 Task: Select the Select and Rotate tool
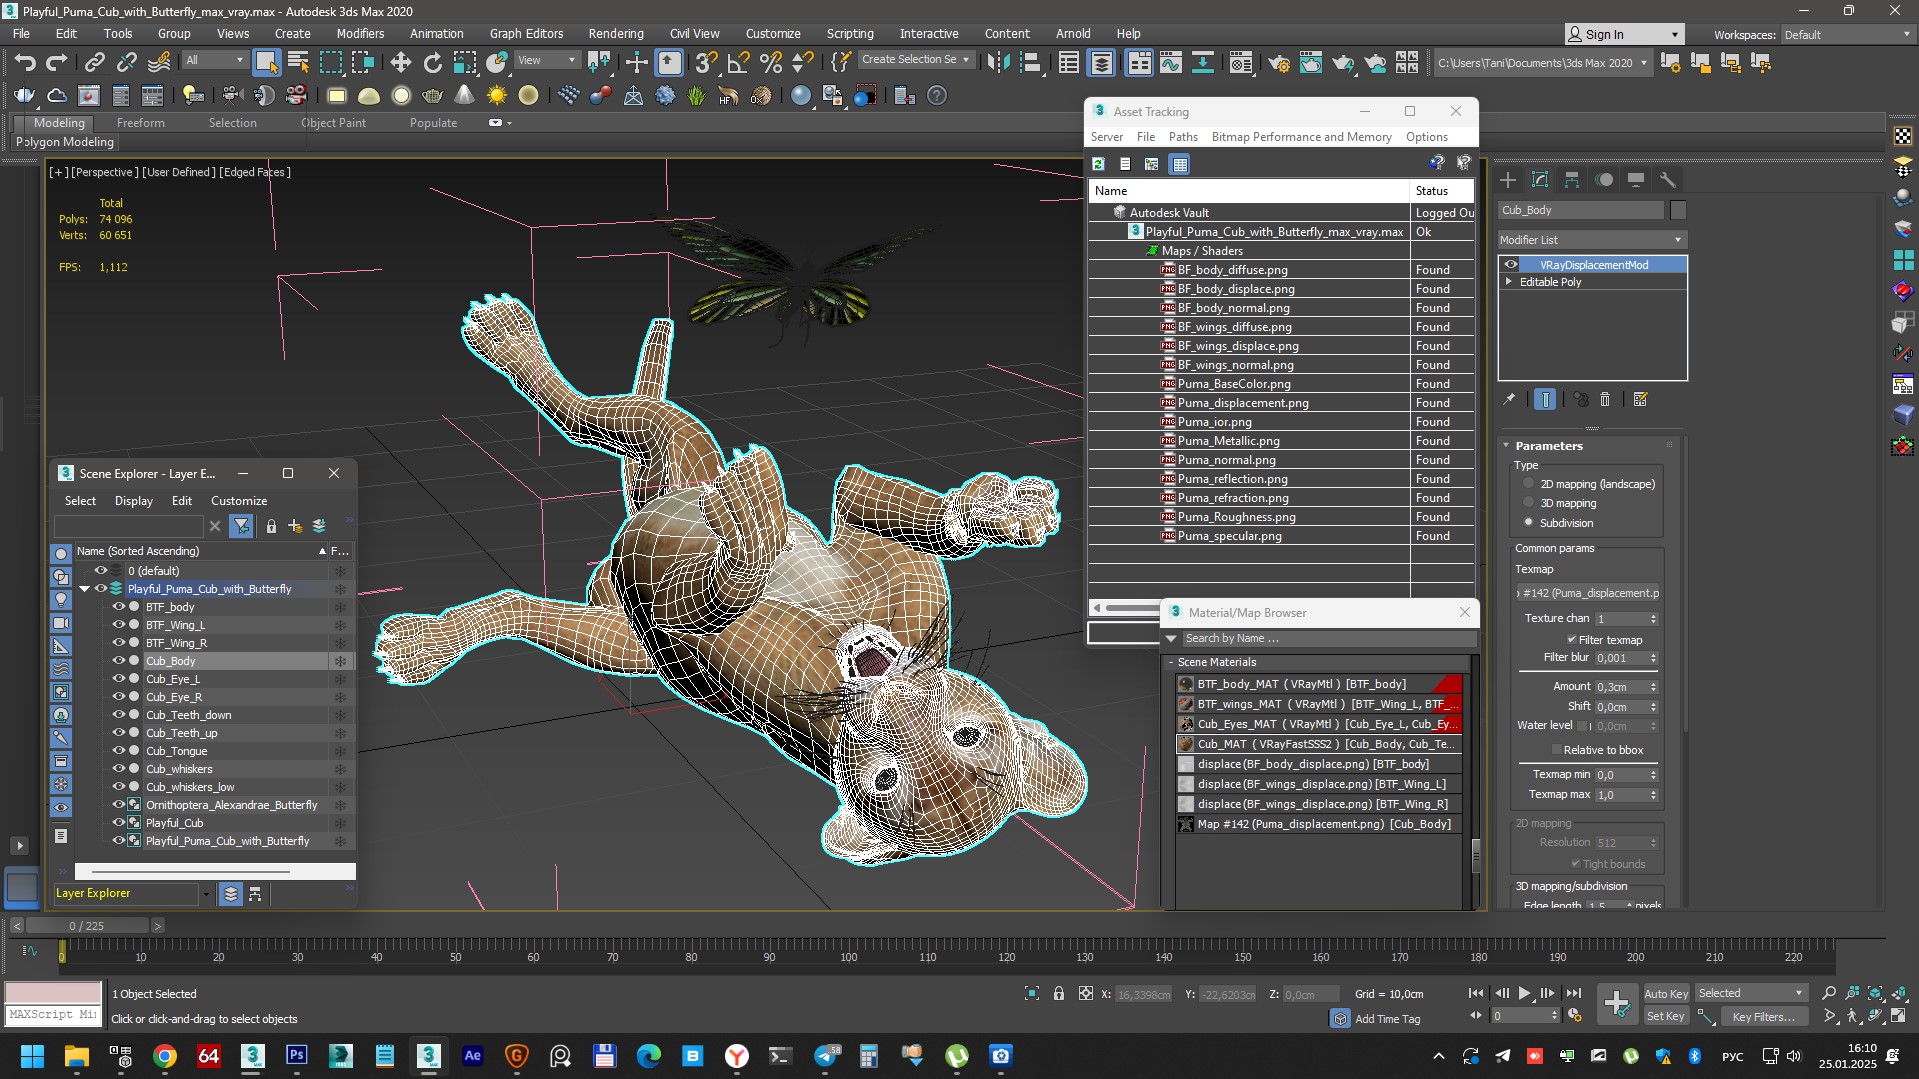(x=432, y=62)
